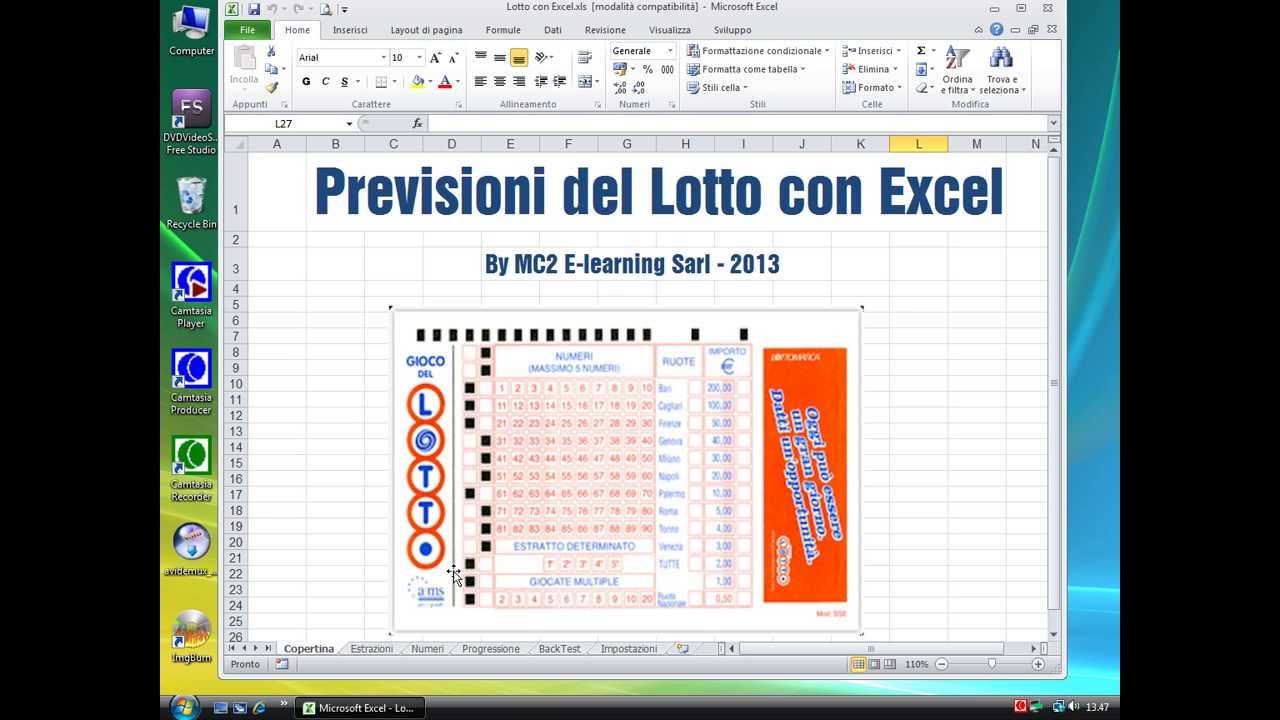Click the Windows Start orb

[185, 706]
